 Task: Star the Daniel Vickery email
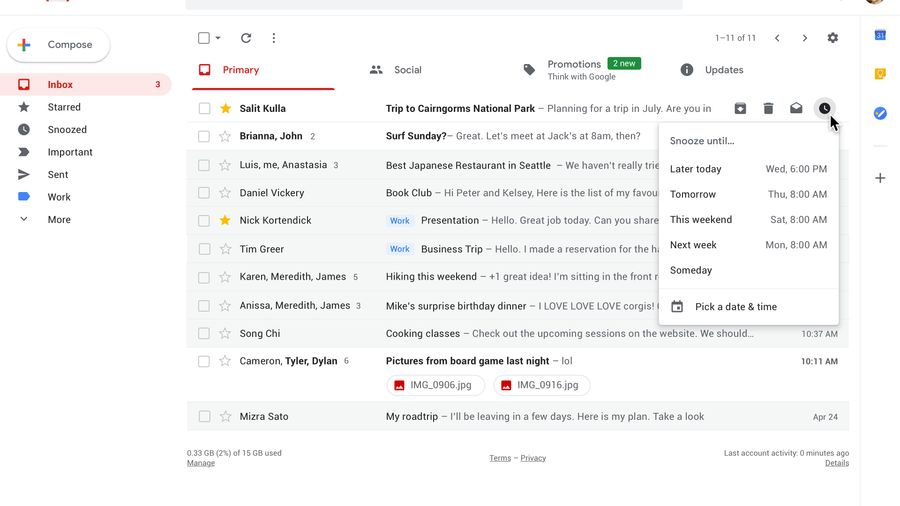pyautogui.click(x=225, y=193)
